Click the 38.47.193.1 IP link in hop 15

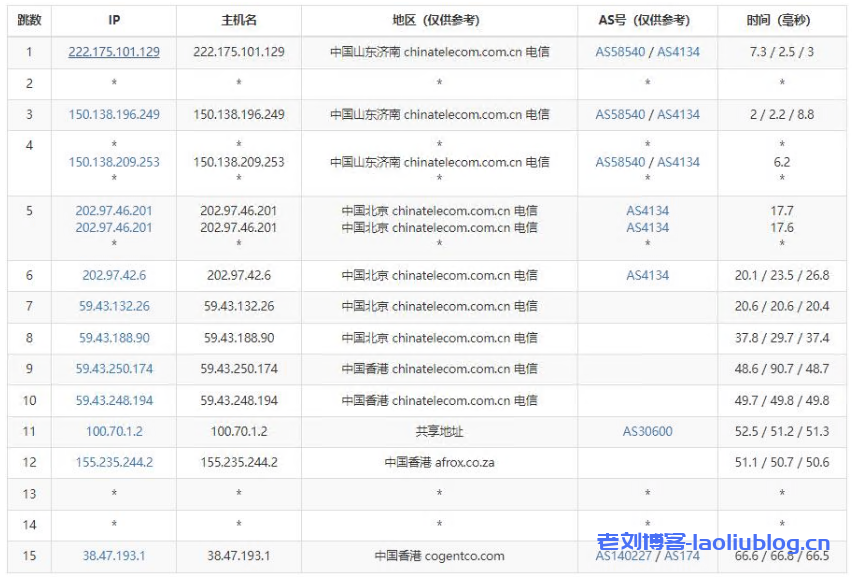point(114,556)
